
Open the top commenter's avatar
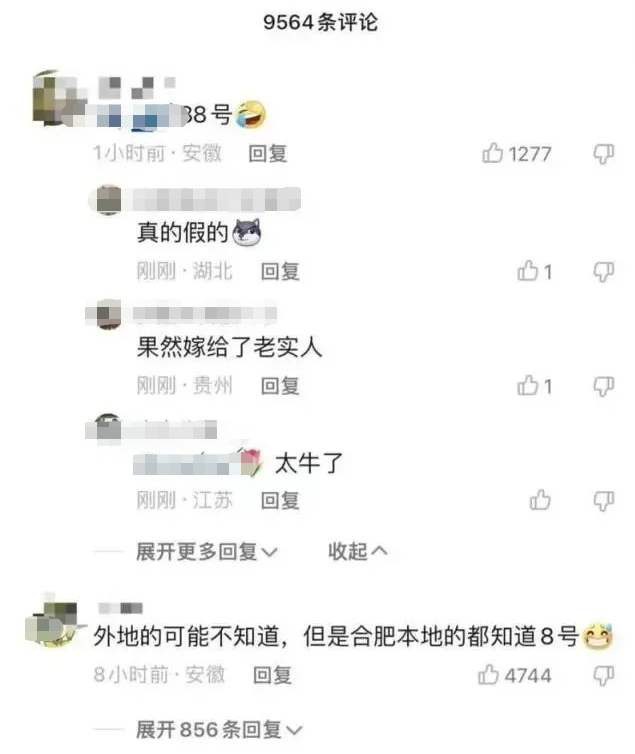pyautogui.click(x=54, y=98)
